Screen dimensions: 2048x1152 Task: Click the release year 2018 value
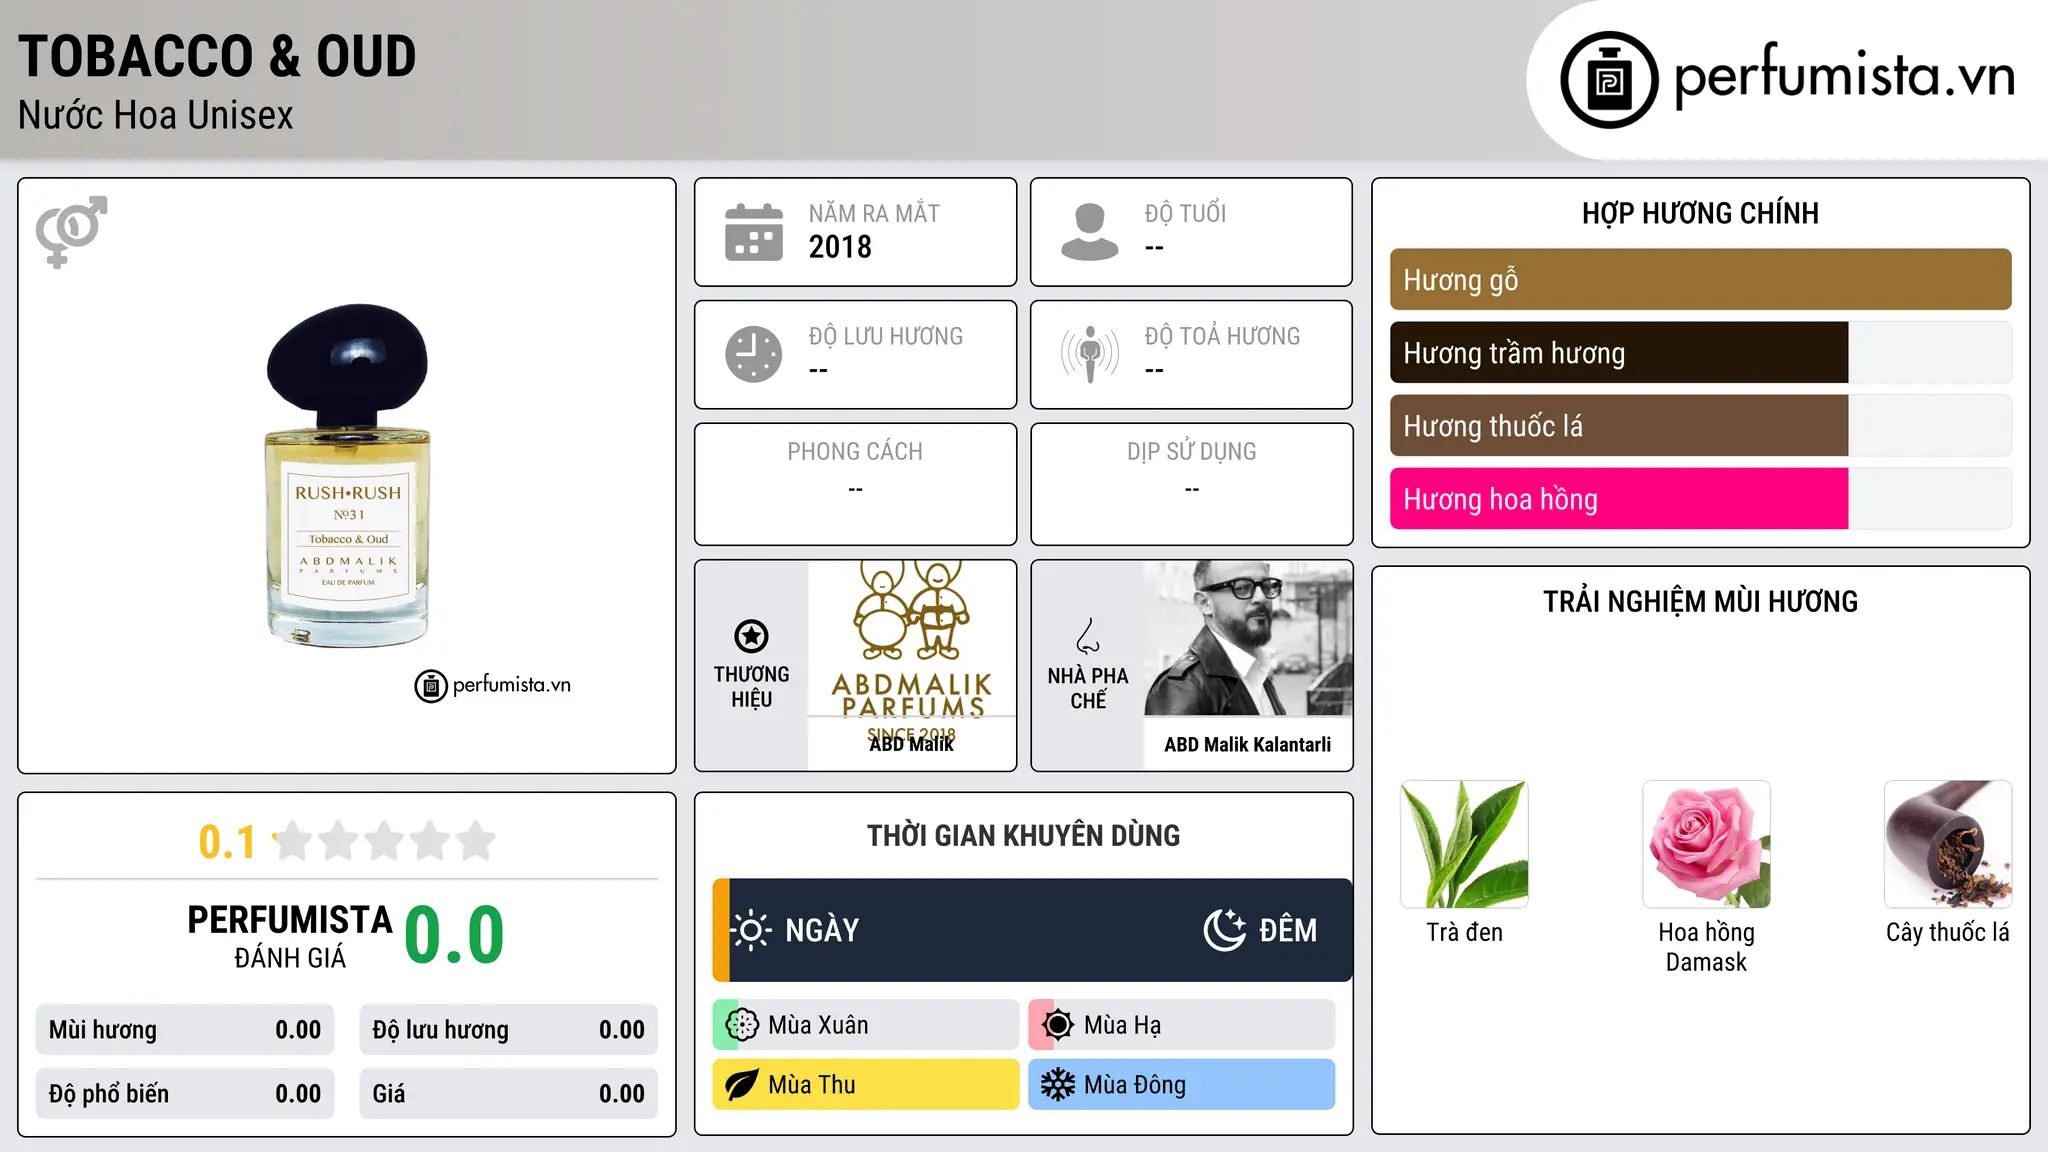click(x=840, y=247)
